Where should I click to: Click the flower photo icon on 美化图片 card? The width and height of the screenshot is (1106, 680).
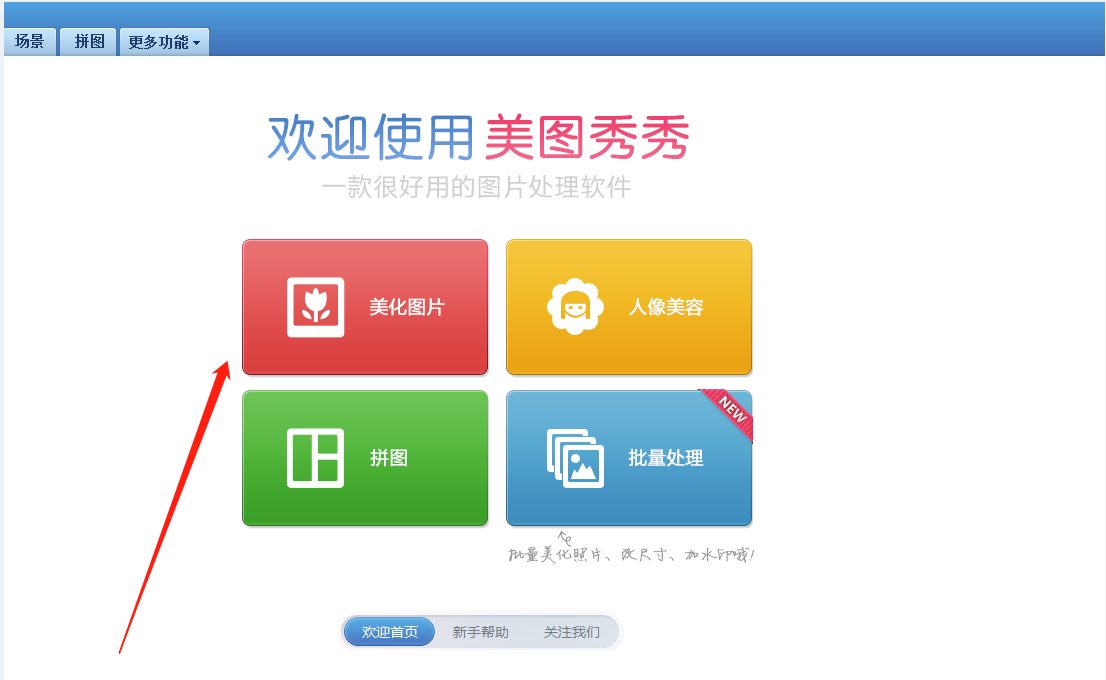(x=315, y=307)
